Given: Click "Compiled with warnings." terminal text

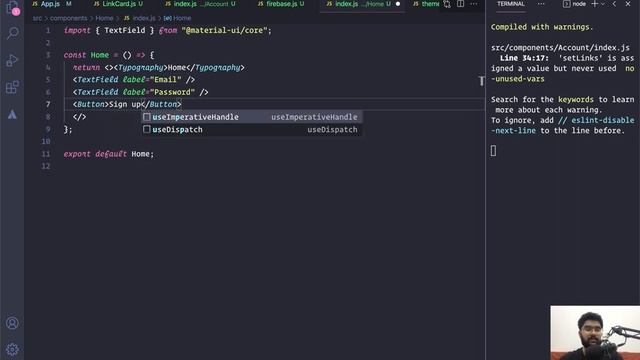Looking at the screenshot, I should (x=542, y=27).
